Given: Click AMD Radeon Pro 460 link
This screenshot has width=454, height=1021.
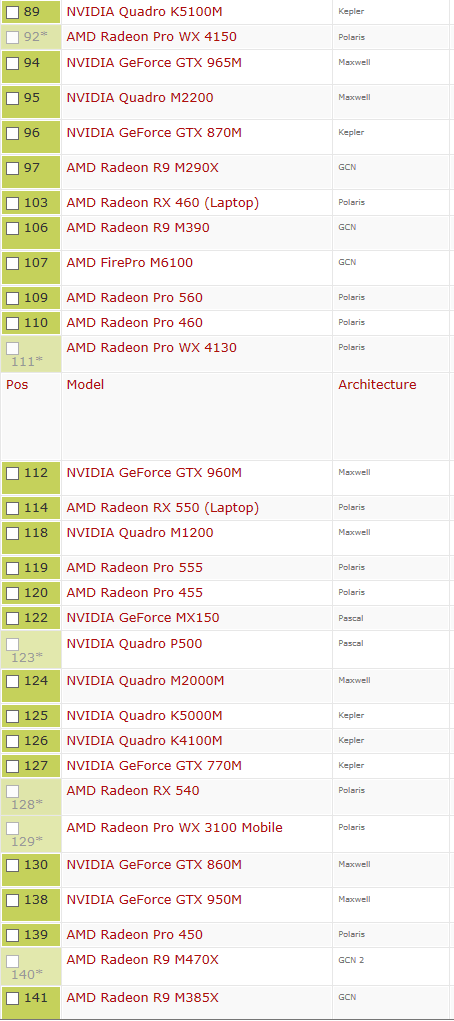Looking at the screenshot, I should 134,322.
